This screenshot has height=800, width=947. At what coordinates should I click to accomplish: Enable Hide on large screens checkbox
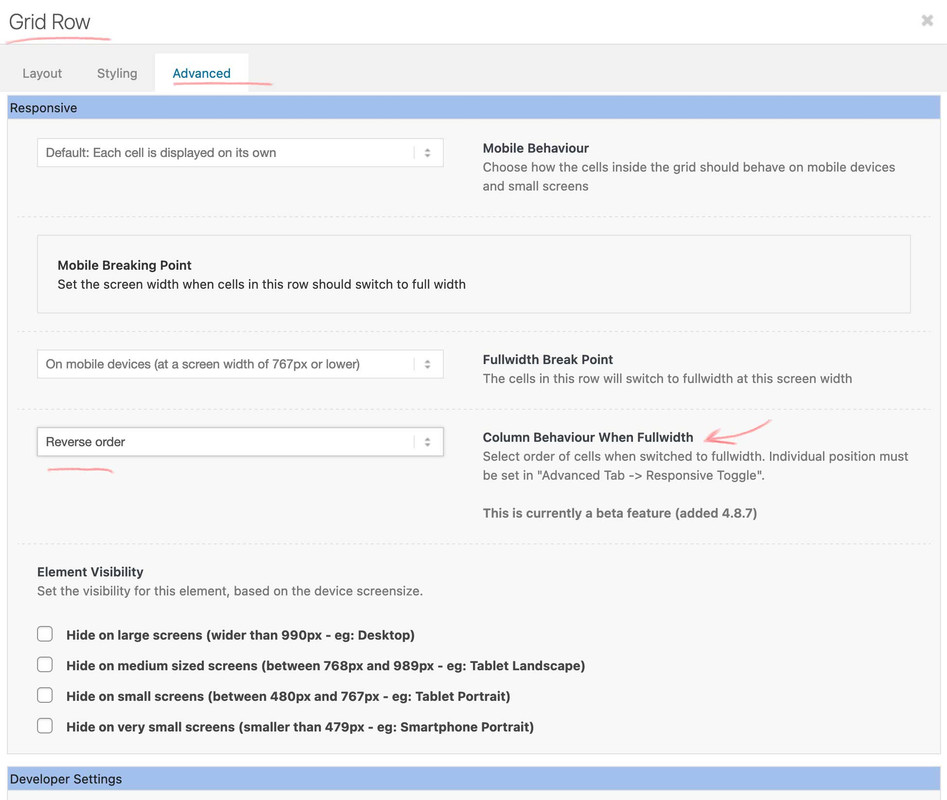click(45, 634)
